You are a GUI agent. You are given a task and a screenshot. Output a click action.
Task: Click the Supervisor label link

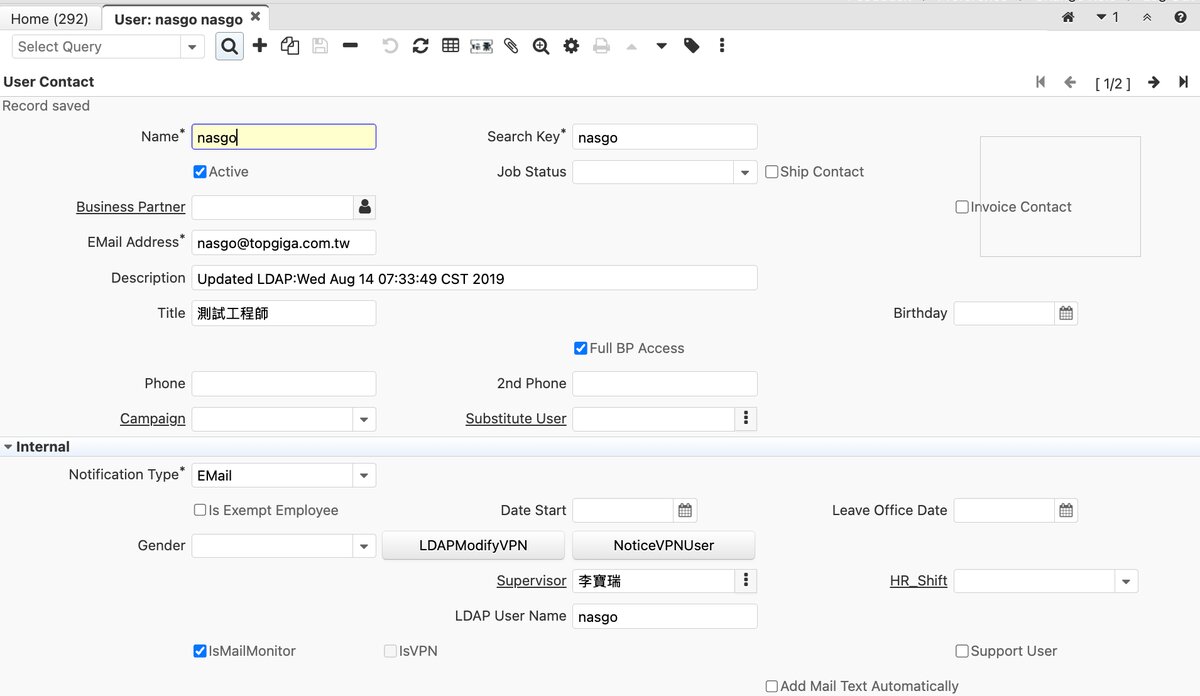click(x=532, y=581)
